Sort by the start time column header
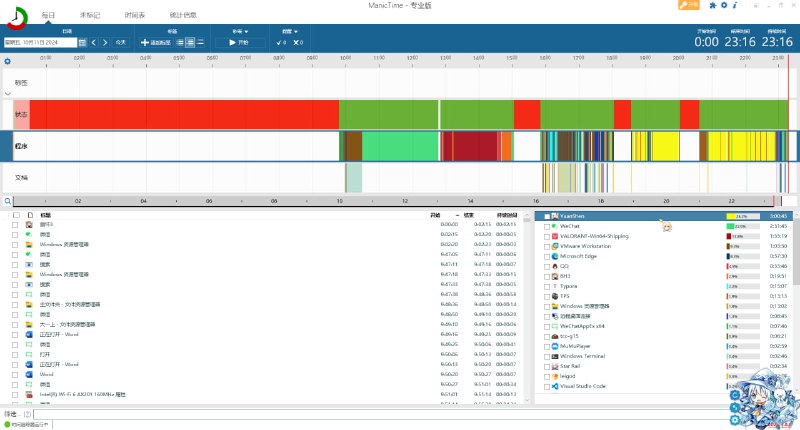The image size is (800, 430). point(434,215)
